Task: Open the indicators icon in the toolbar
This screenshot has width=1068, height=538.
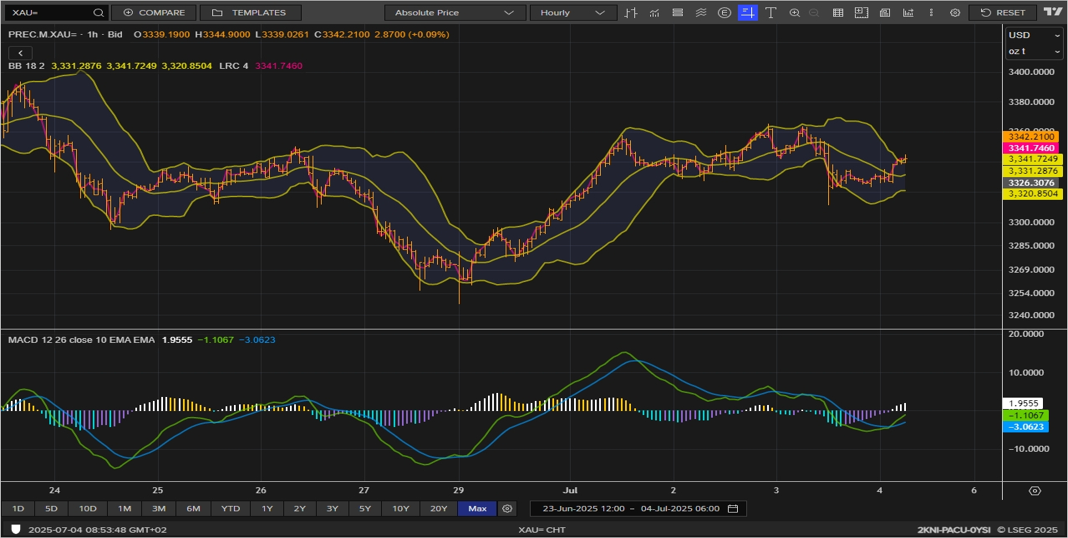Action: click(655, 12)
